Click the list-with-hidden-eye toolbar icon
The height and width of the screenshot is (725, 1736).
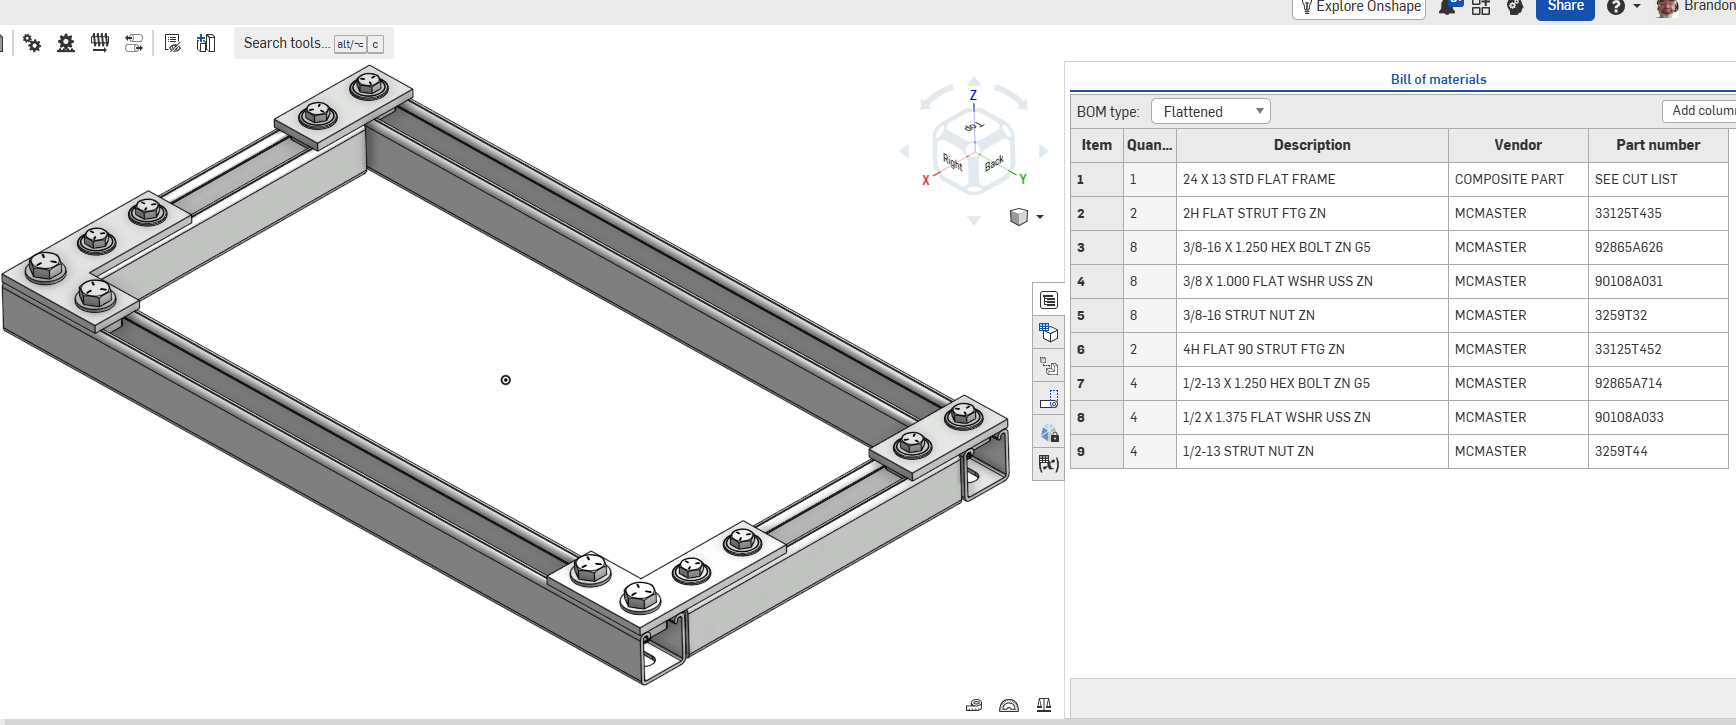(173, 43)
